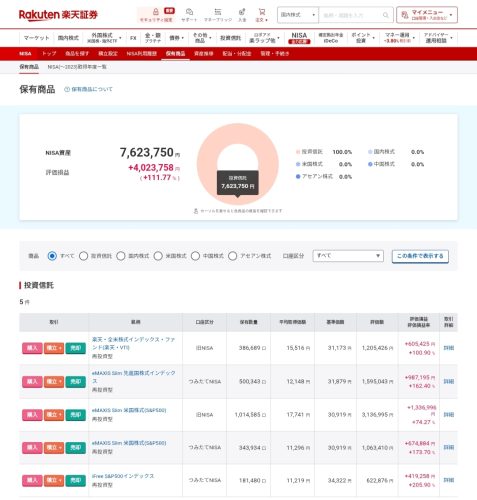Sell eMAXIS Slim S&P500 in 旧NISA row
Screen dimensions: 477x500
coord(76,415)
